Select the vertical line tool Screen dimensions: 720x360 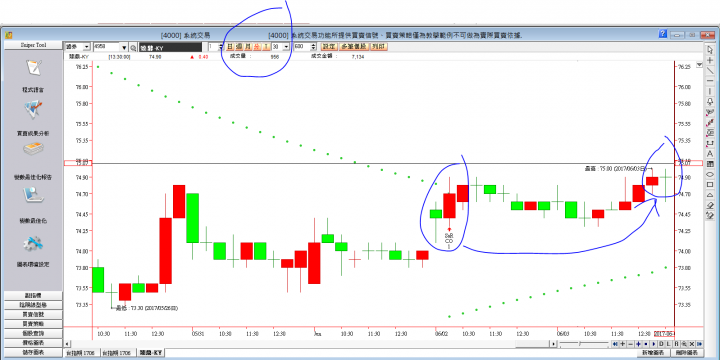(710, 91)
